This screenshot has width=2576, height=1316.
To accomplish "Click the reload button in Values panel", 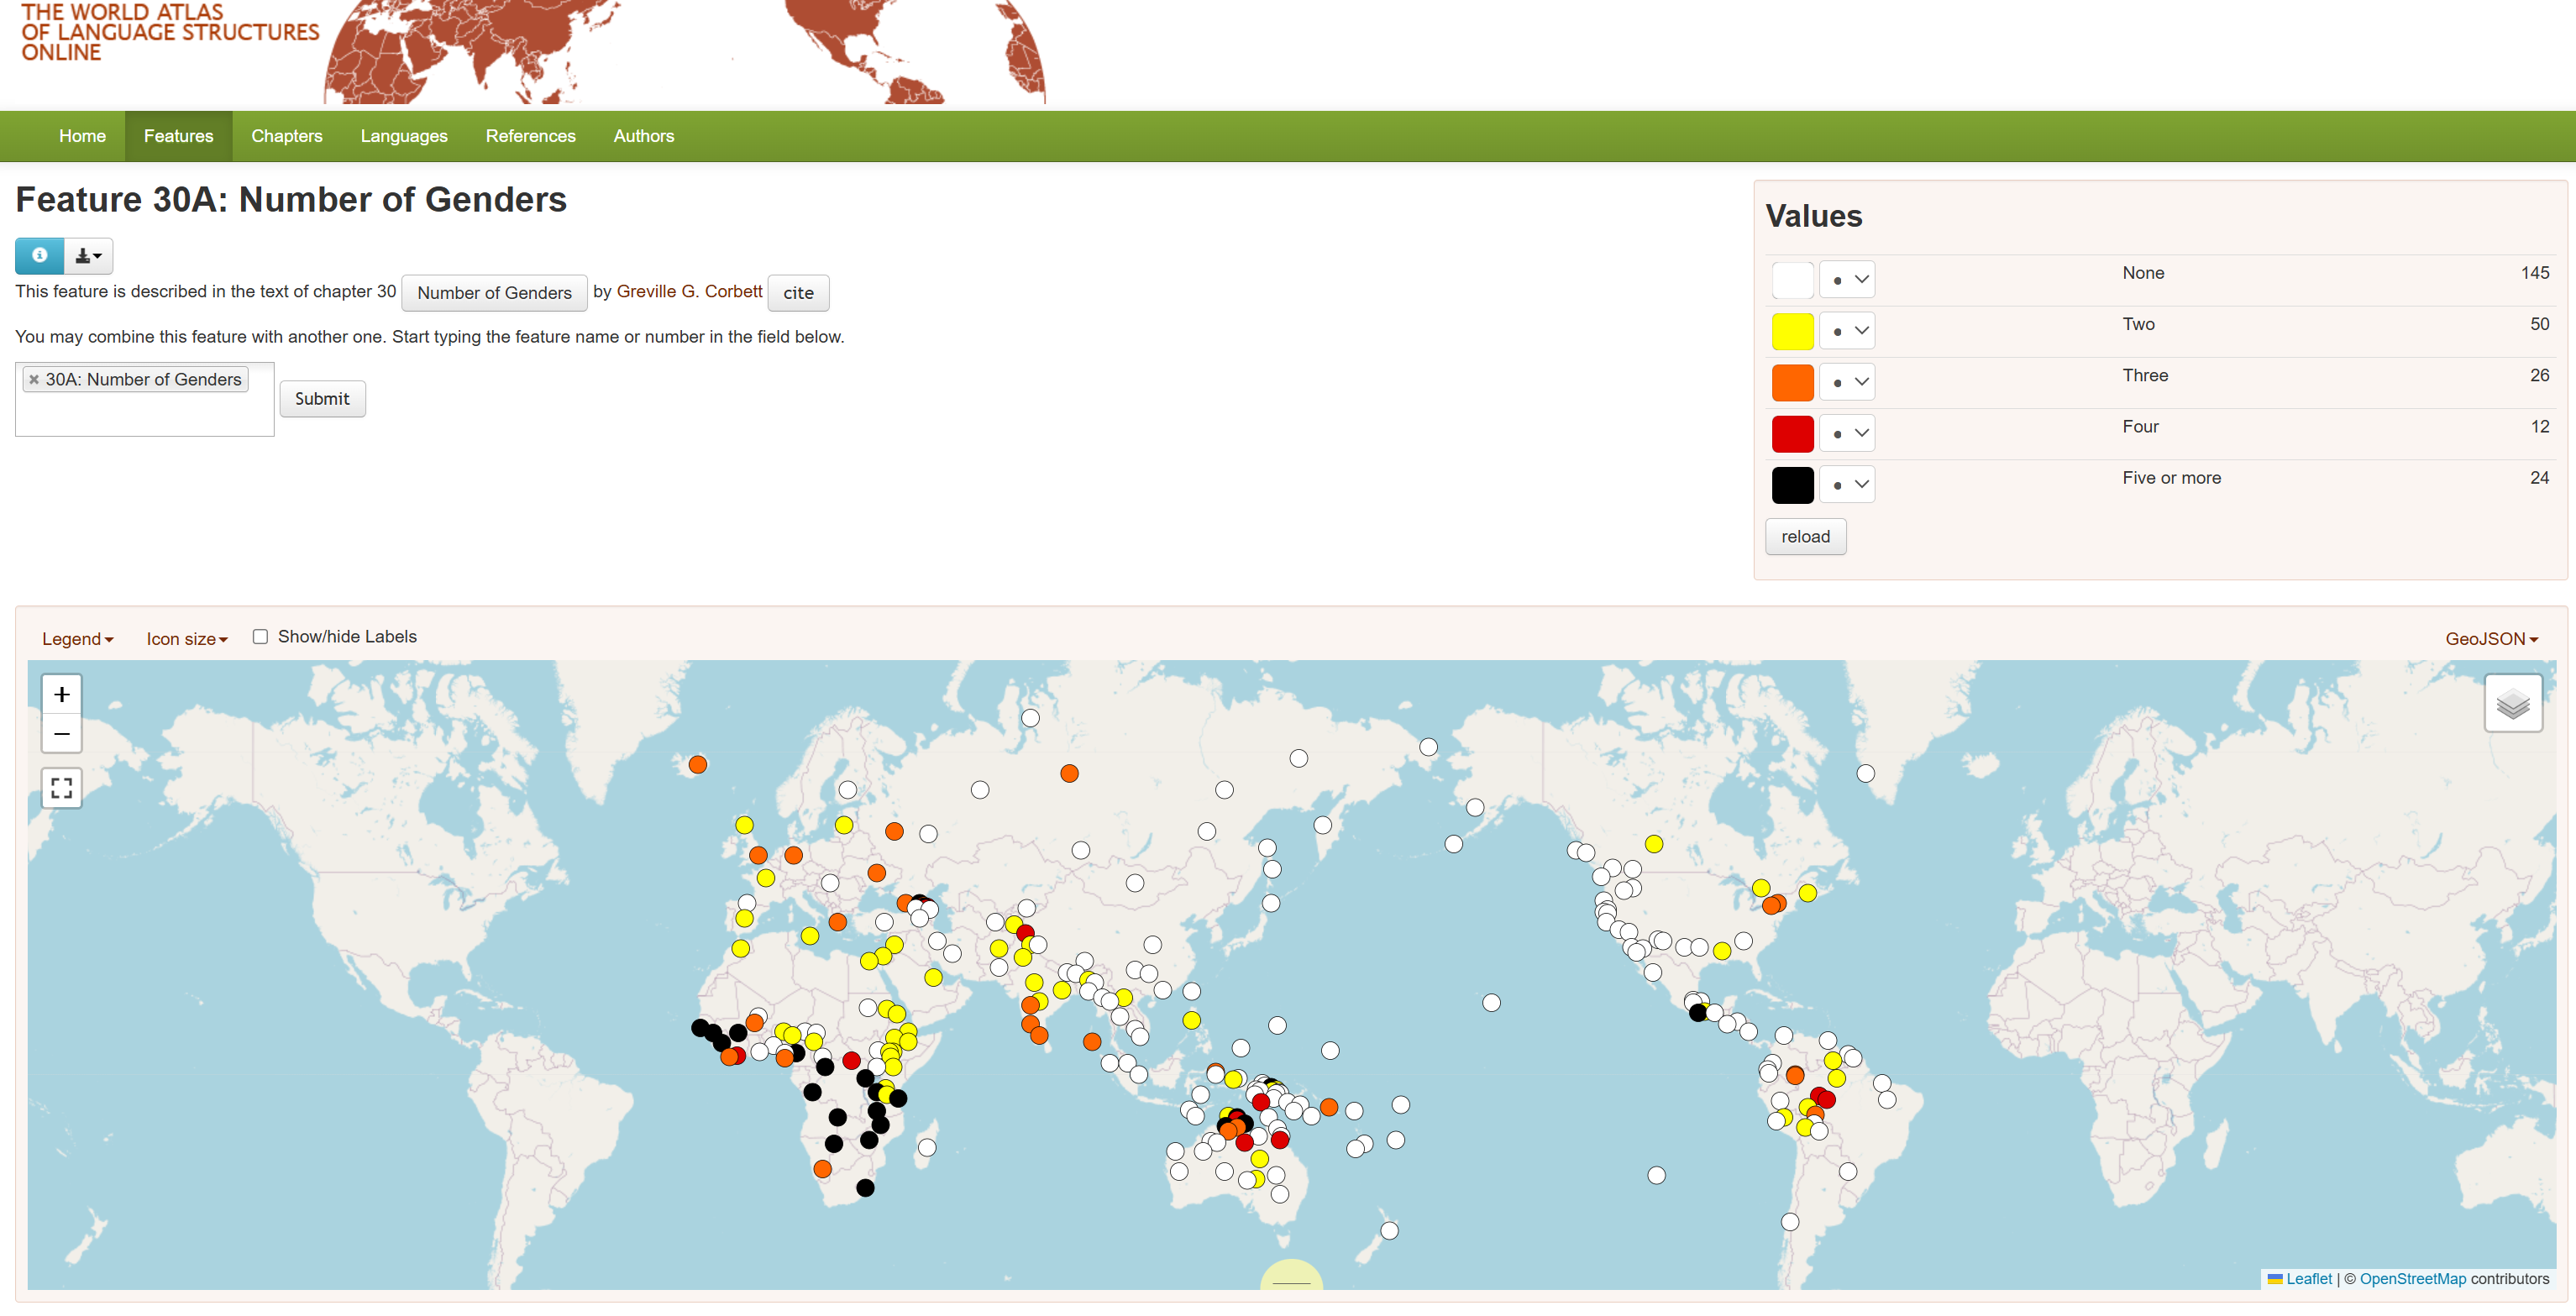I will tap(1805, 537).
